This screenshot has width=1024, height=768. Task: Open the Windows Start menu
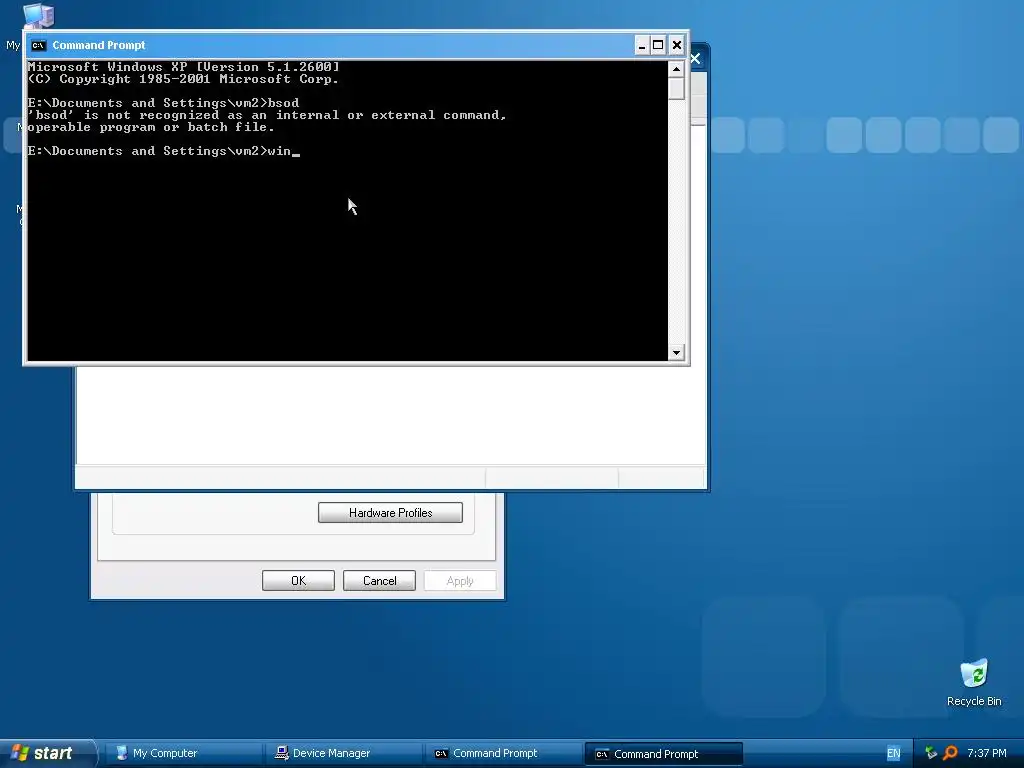coord(47,753)
